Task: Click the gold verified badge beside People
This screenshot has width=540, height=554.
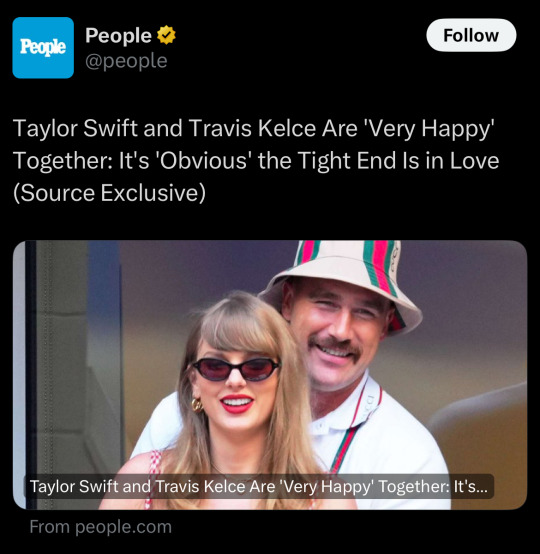Action: [166, 35]
